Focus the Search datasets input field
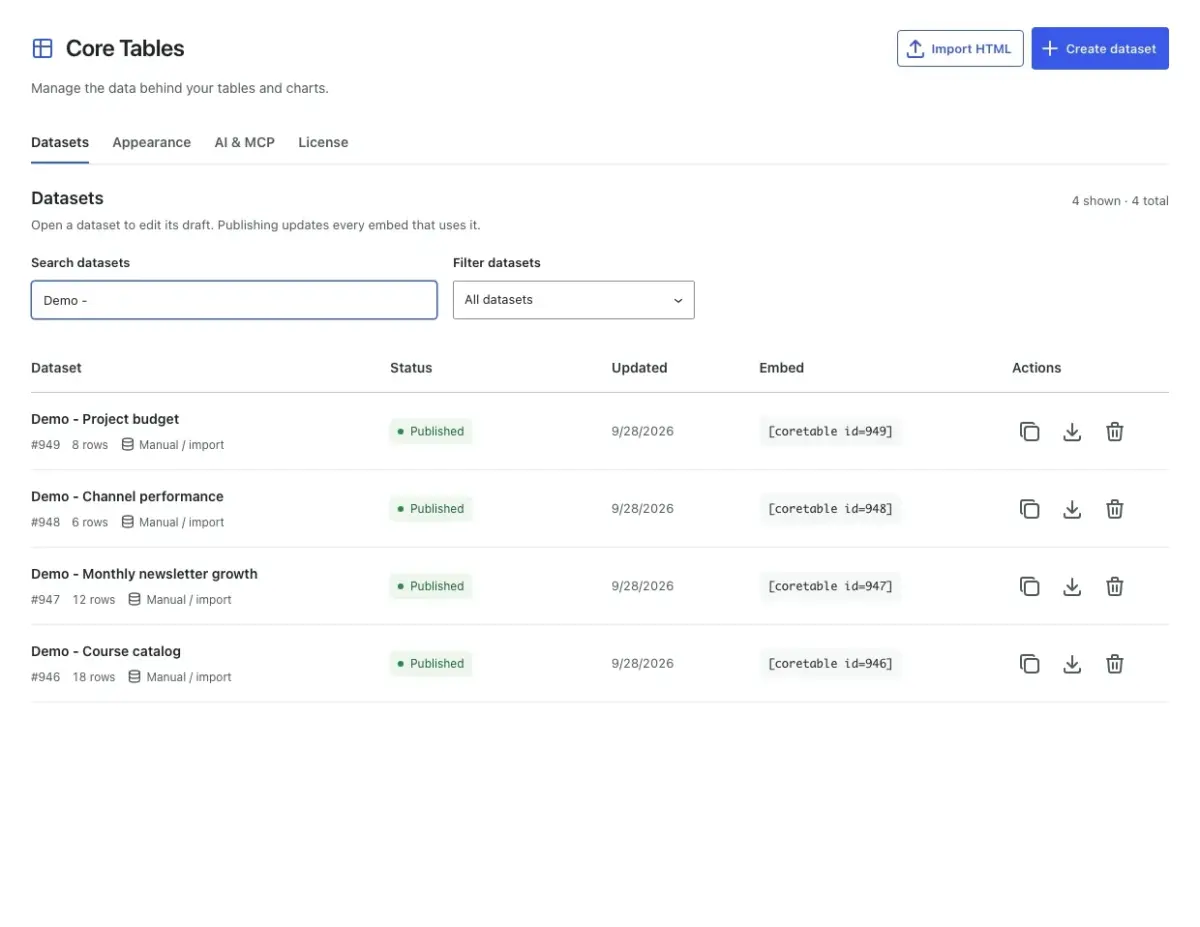 pos(234,300)
